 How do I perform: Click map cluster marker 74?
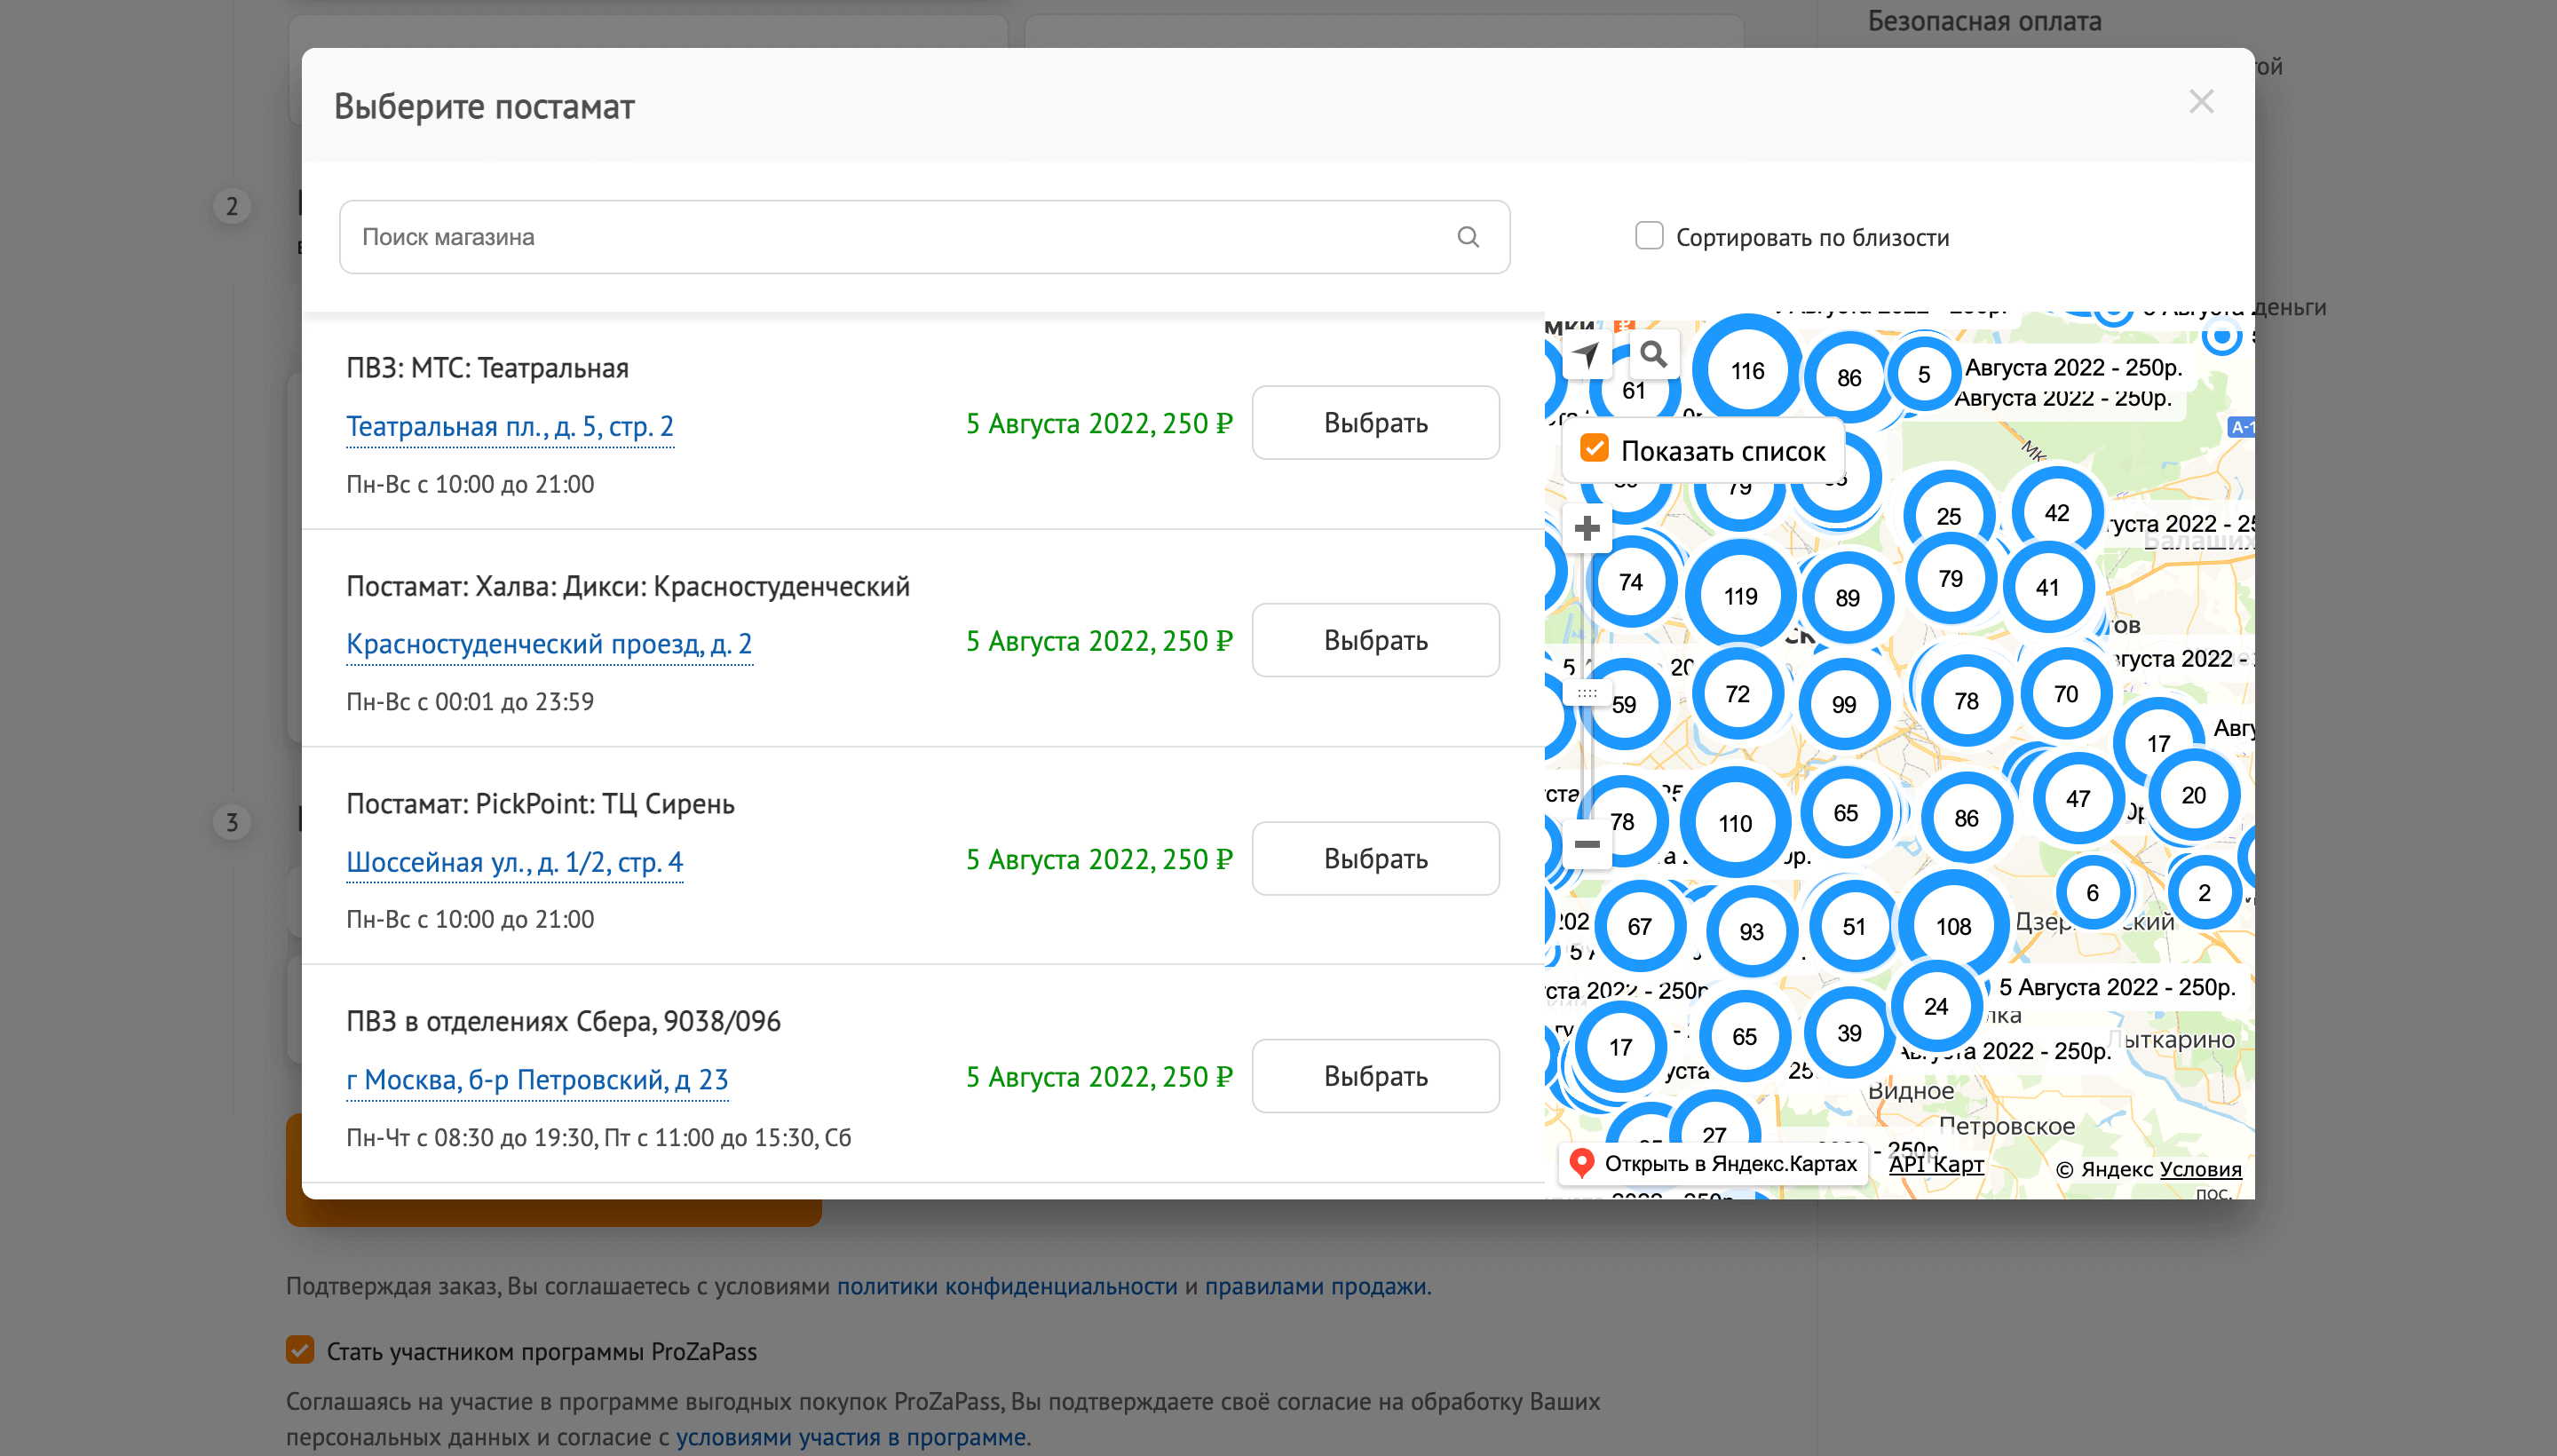[x=1631, y=582]
